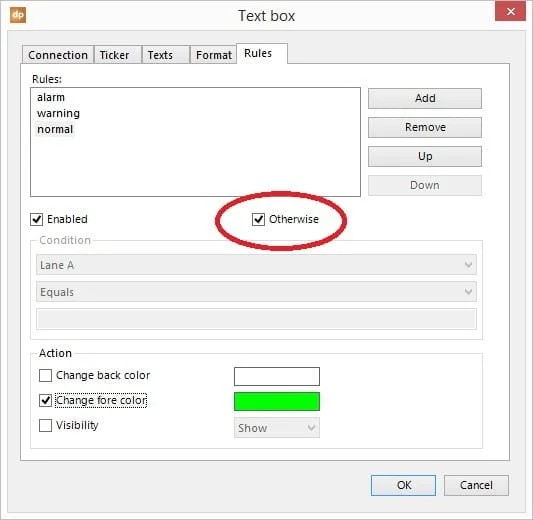Toggle the Enabled checkbox
The image size is (533, 520).
36,219
